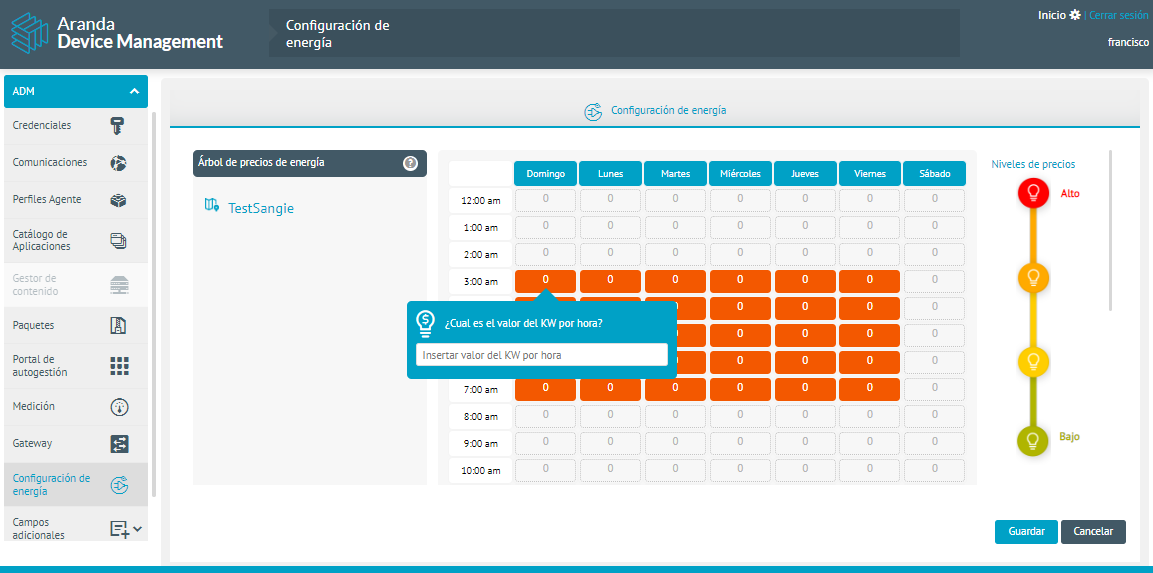Click Jueves 1:00 am price cell

pos(805,227)
